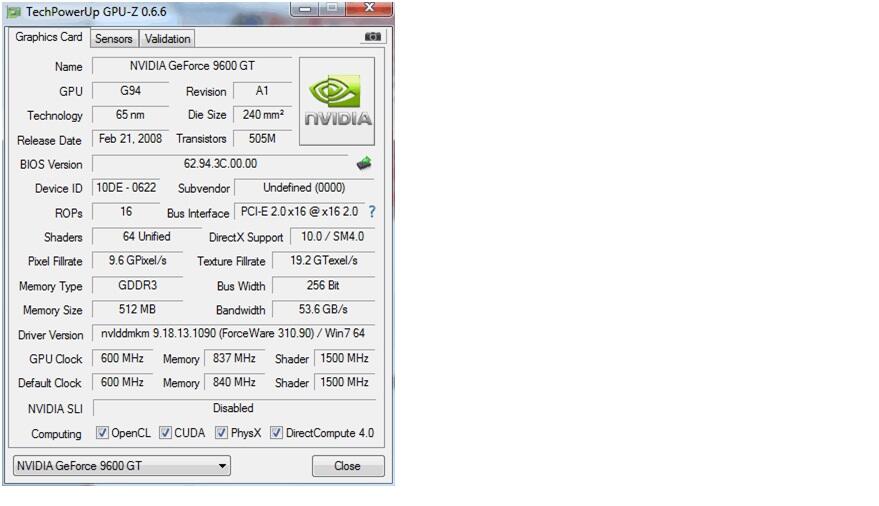The height and width of the screenshot is (506, 879).
Task: Click the Revision field showing A1
Action: (x=262, y=91)
